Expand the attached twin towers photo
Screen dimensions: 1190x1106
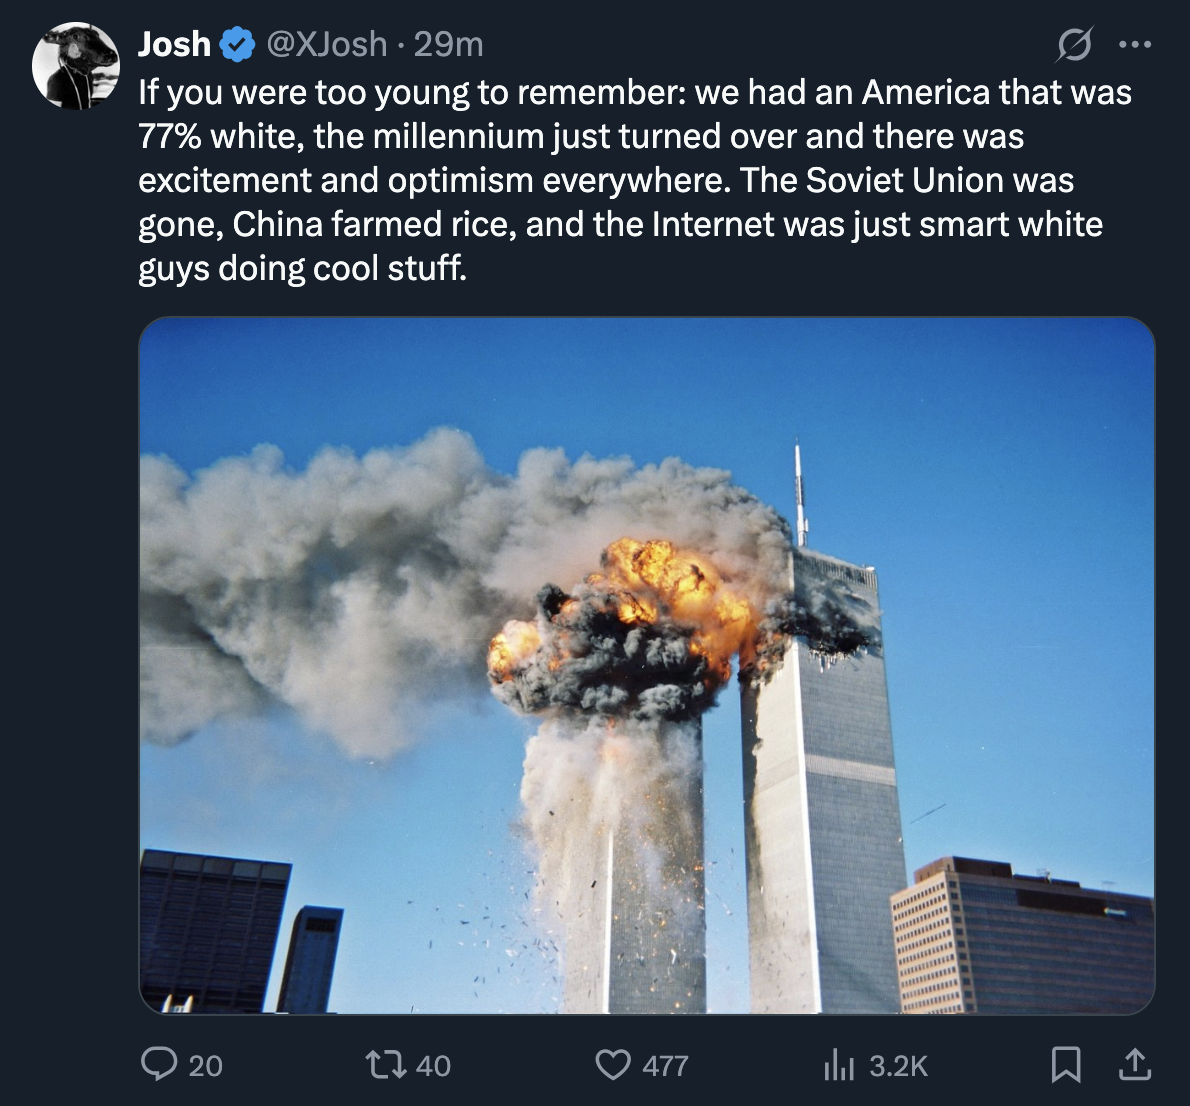[x=647, y=666]
